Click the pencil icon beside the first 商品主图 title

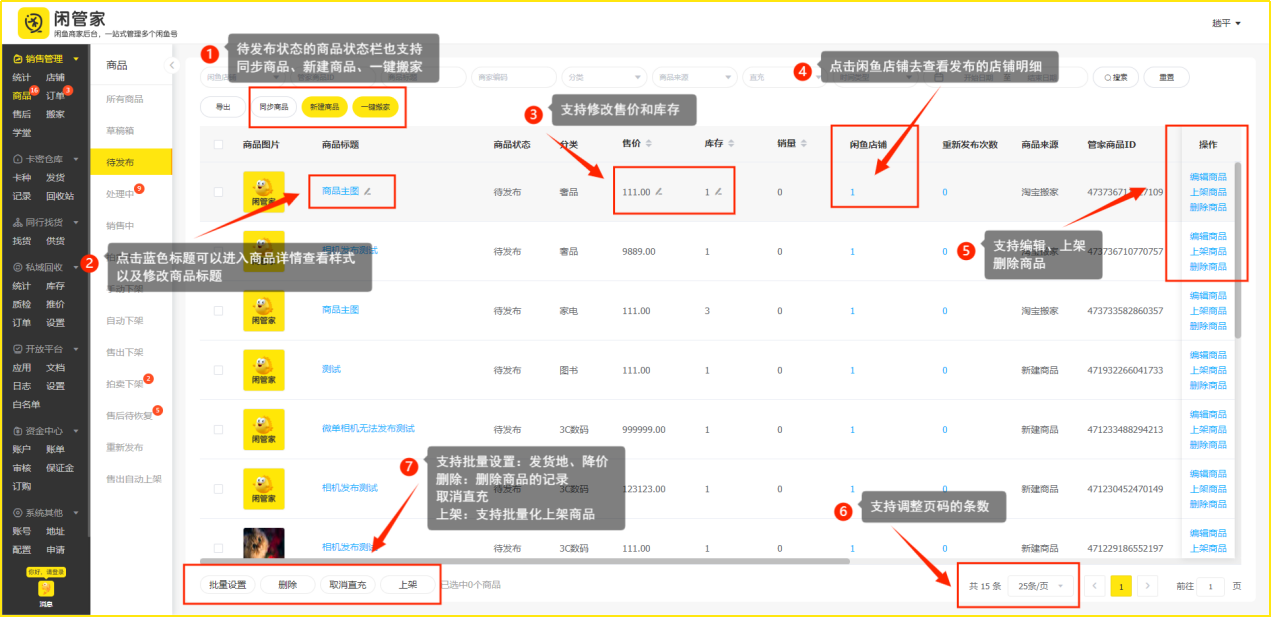tap(367, 190)
